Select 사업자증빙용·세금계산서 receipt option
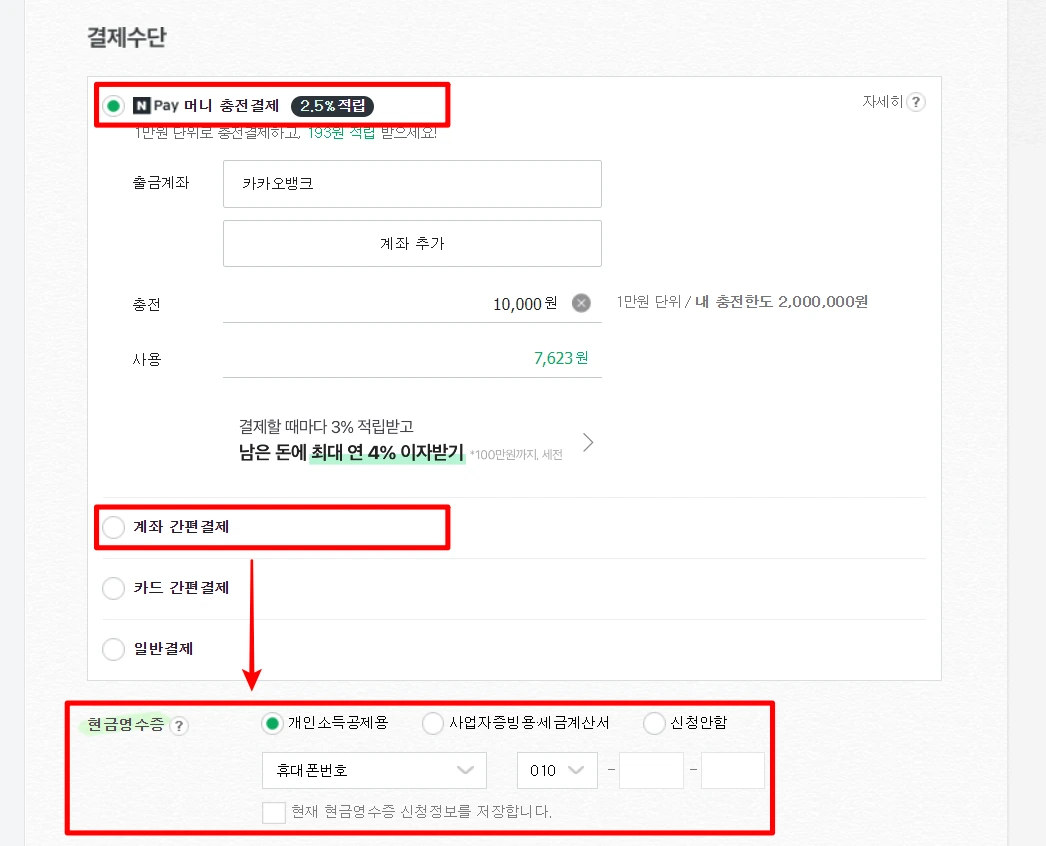Viewport: 1046px width, 846px height. pyautogui.click(x=432, y=722)
